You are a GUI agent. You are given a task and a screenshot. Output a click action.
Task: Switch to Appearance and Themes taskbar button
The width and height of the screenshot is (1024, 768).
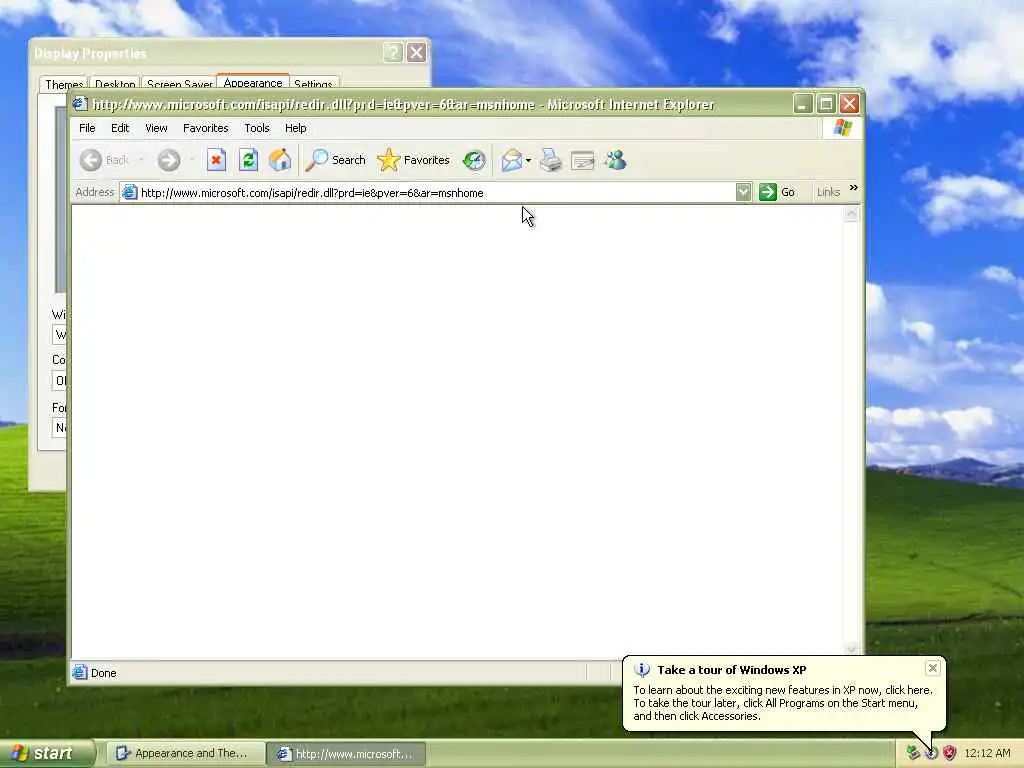pyautogui.click(x=185, y=754)
